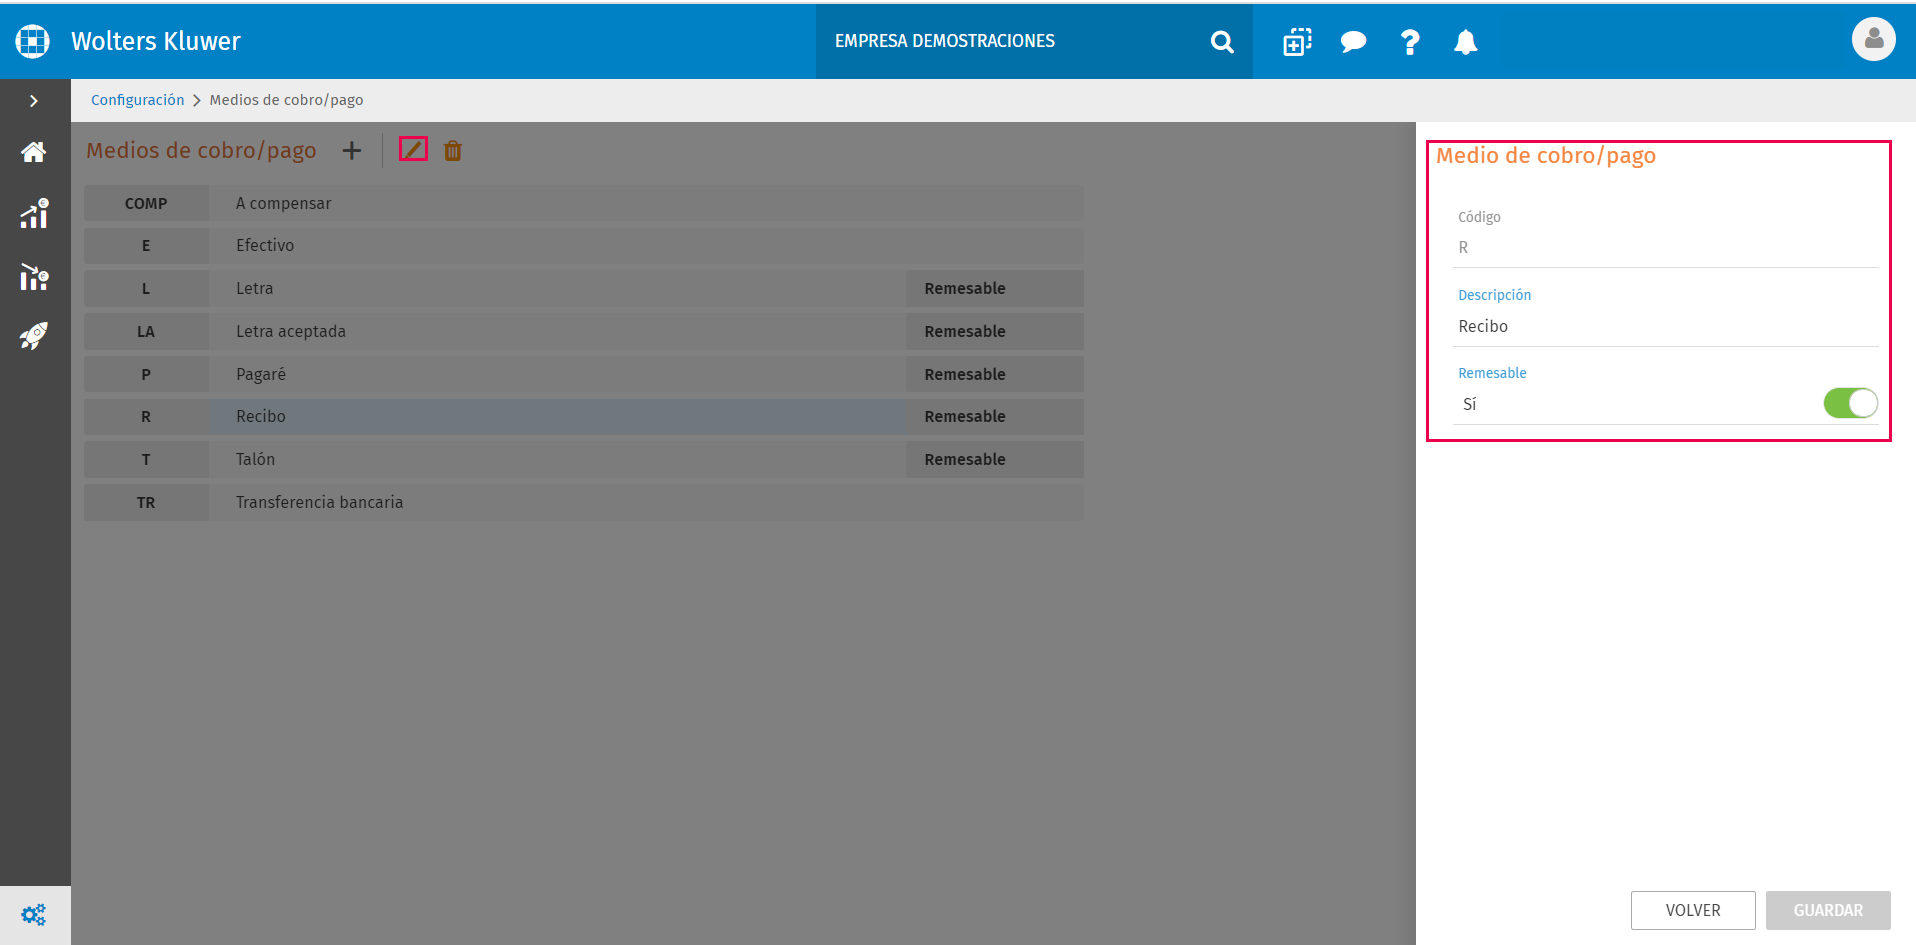Click the TR code cell
This screenshot has height=945, width=1916.
point(146,502)
